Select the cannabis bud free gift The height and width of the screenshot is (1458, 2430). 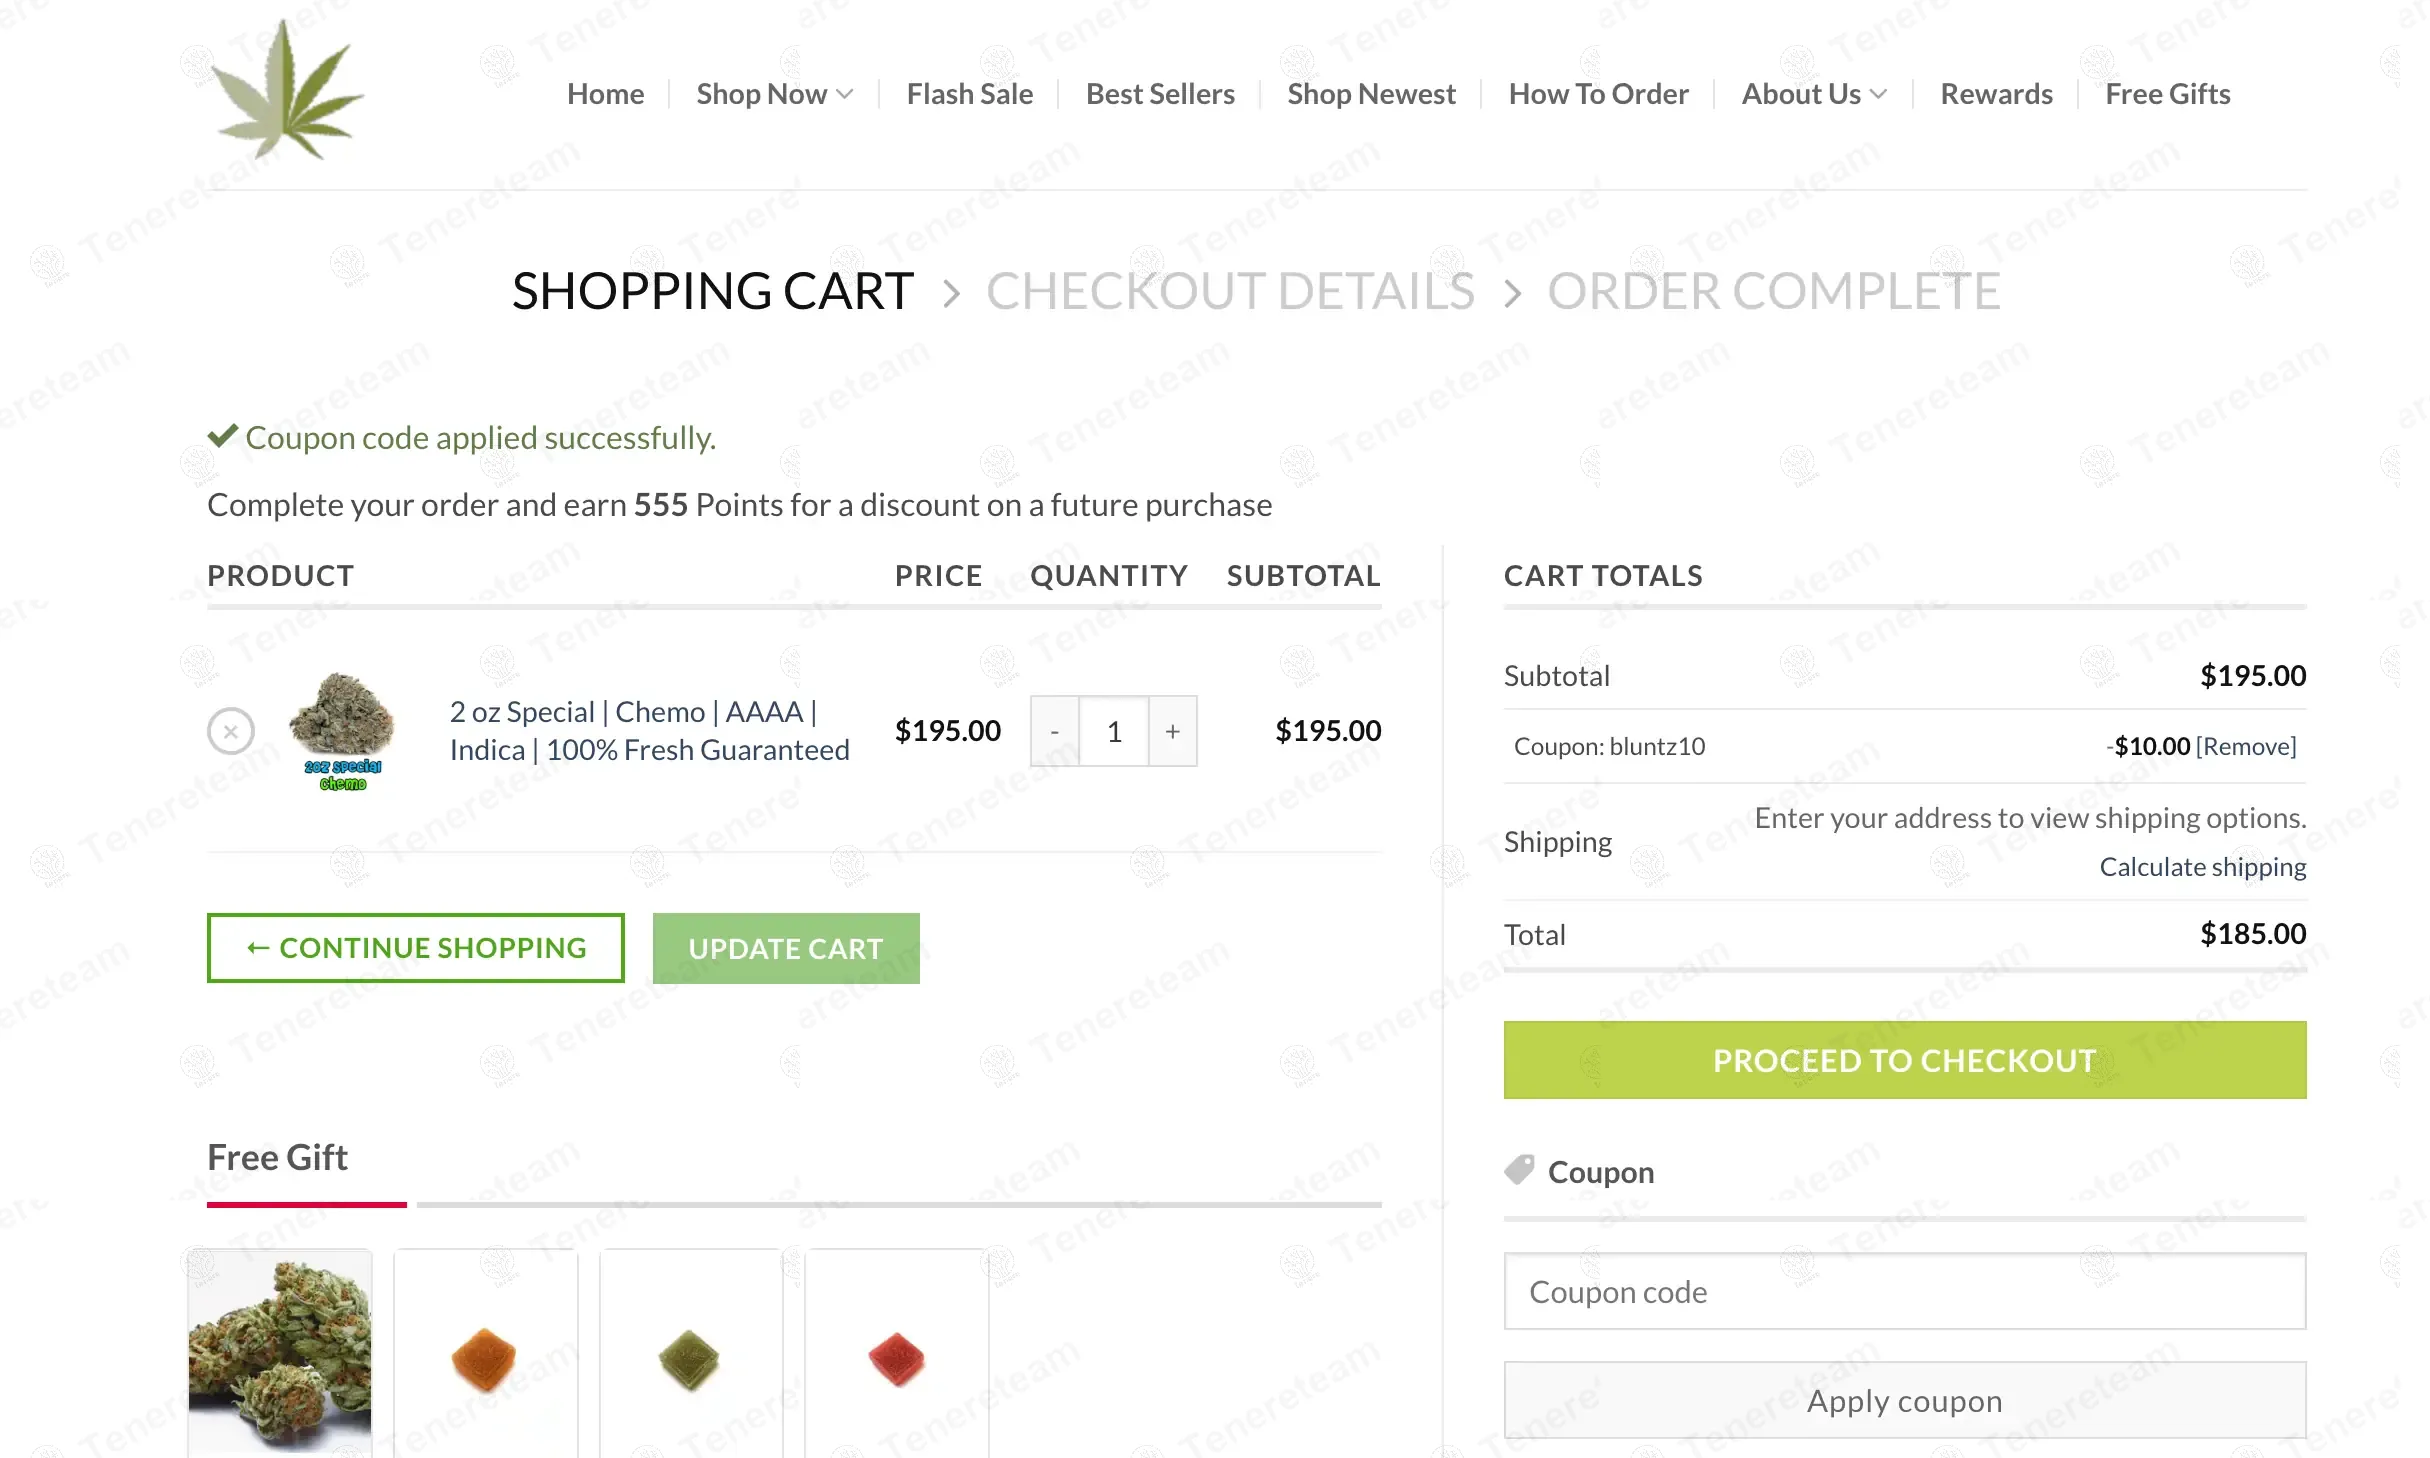280,1352
